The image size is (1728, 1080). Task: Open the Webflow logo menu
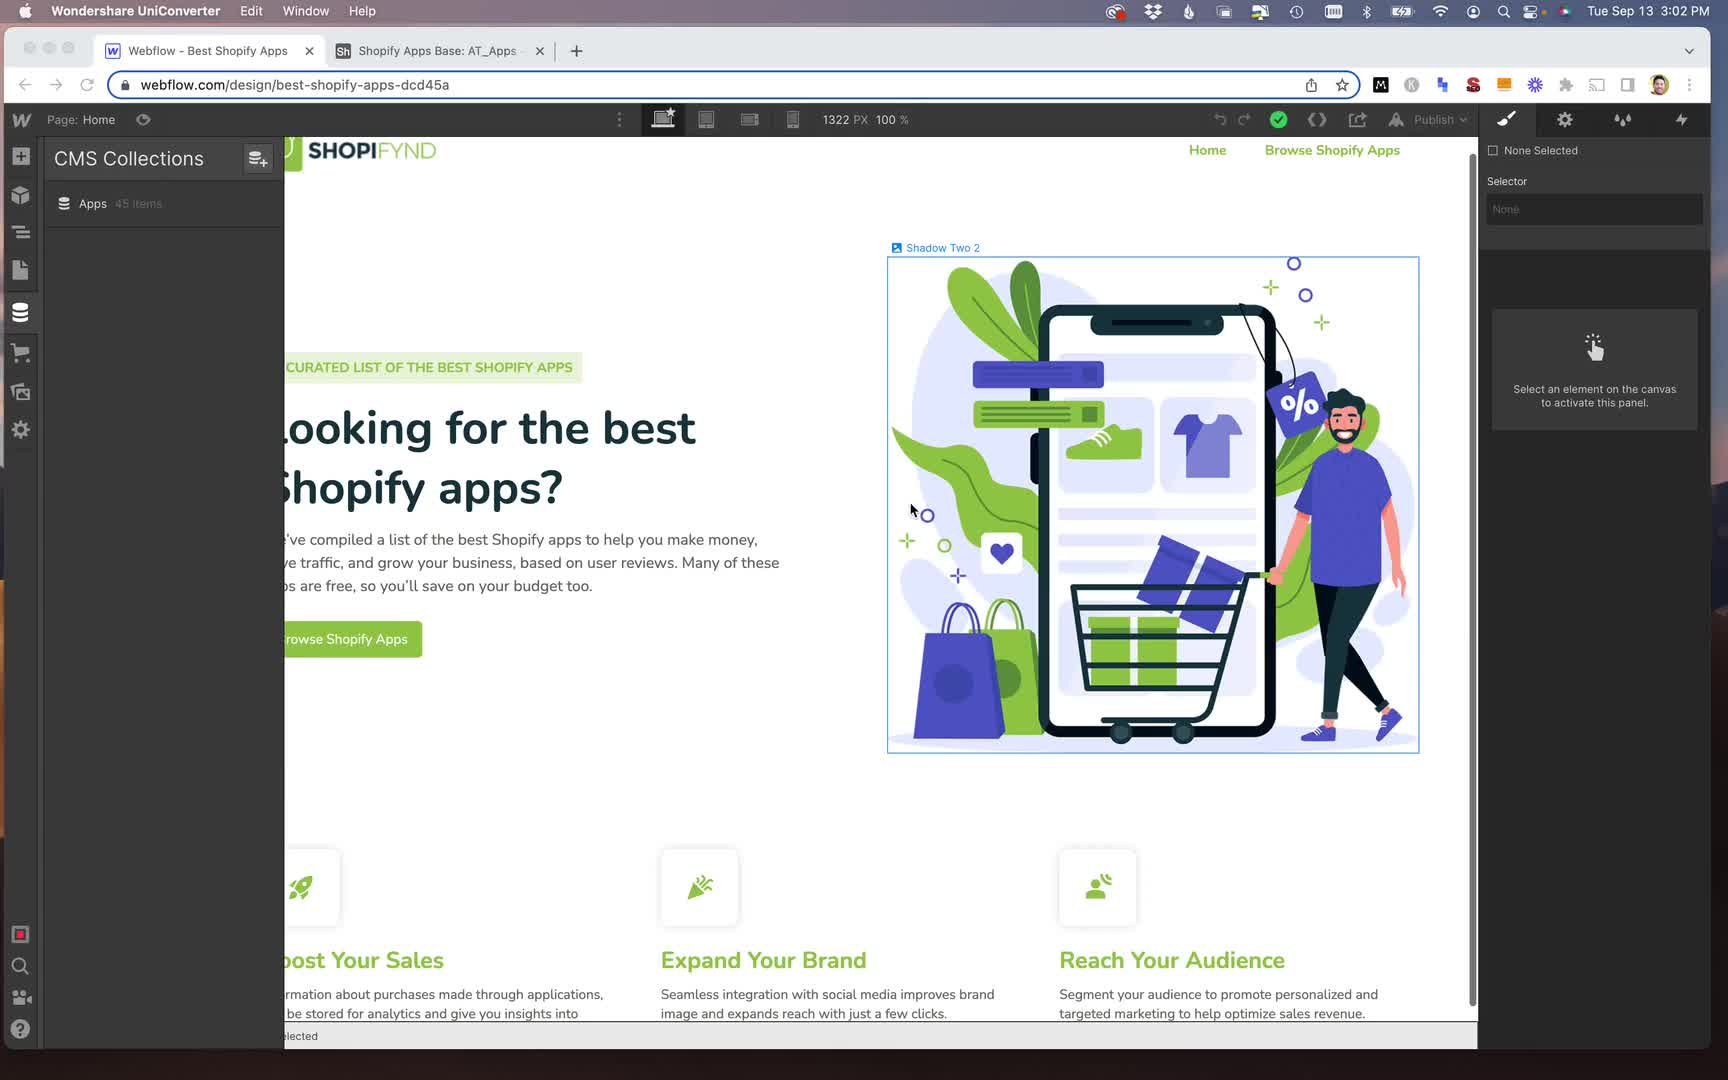pos(21,120)
